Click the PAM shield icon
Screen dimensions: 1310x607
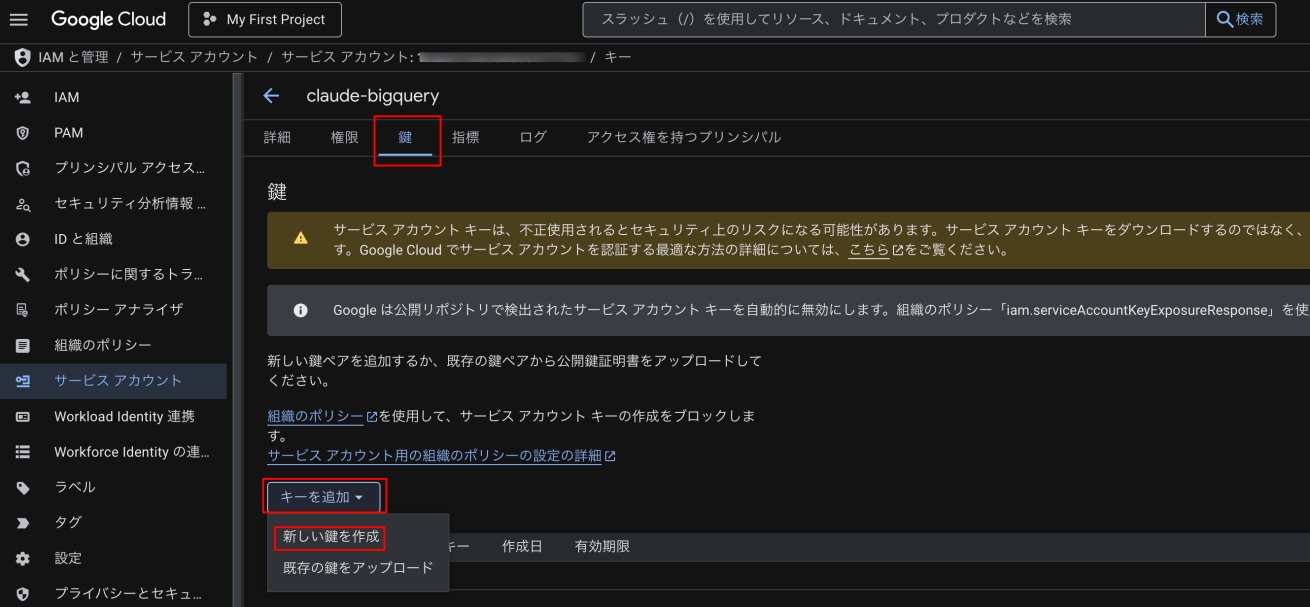[x=21, y=133]
